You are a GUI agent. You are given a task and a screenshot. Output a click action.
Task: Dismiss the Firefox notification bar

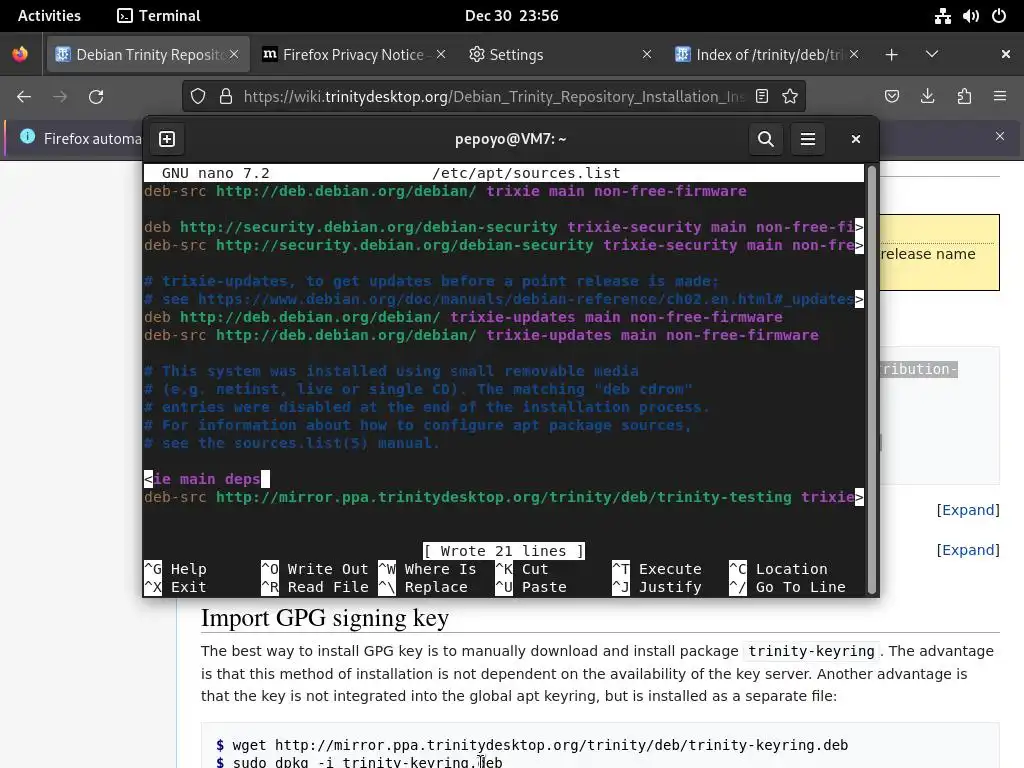[1000, 136]
